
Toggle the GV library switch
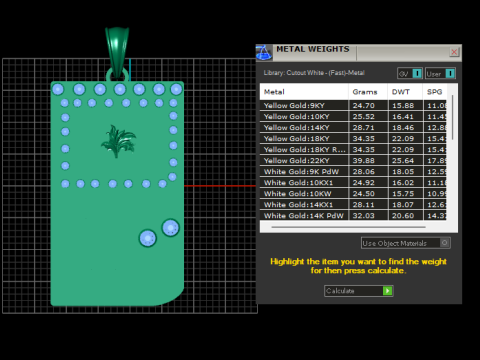click(x=410, y=73)
